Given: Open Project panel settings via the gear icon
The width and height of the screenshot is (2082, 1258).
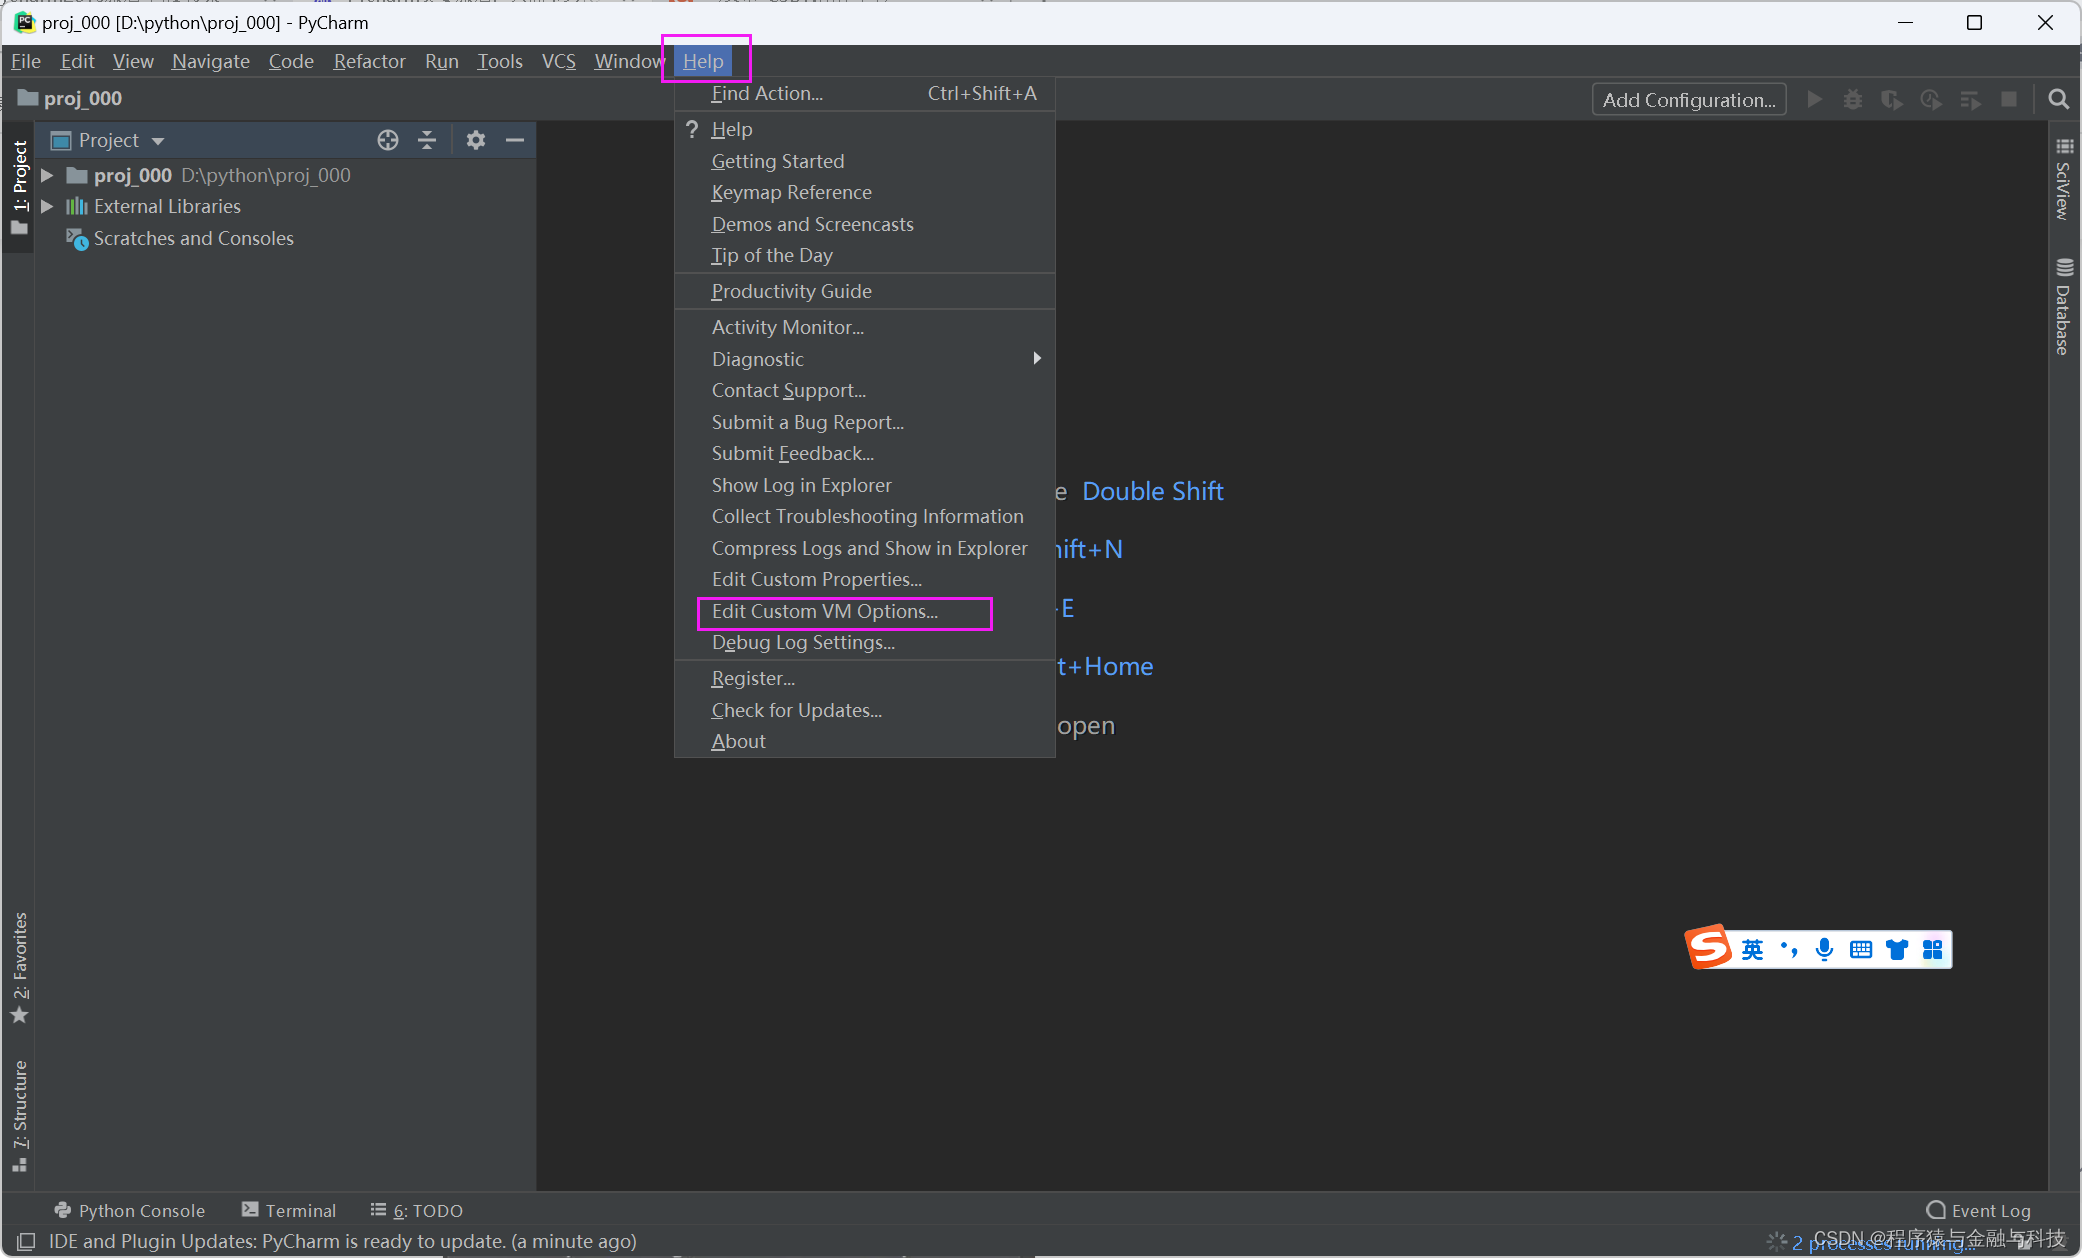Looking at the screenshot, I should point(475,140).
